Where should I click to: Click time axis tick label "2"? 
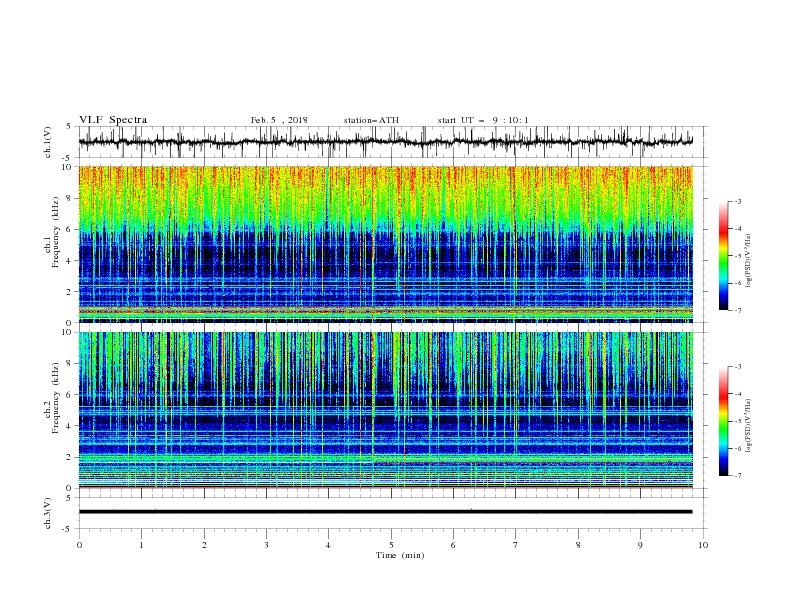coord(204,545)
